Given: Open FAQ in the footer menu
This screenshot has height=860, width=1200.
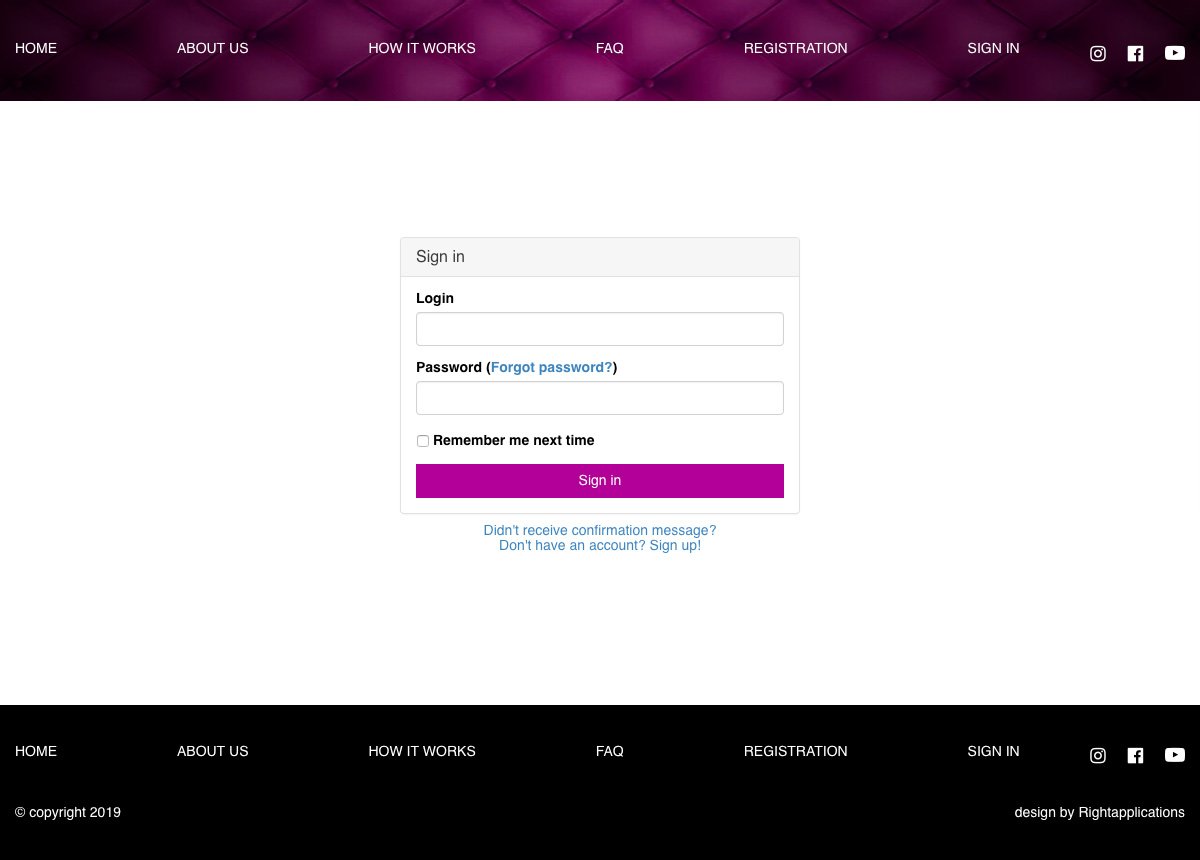Looking at the screenshot, I should coord(610,751).
